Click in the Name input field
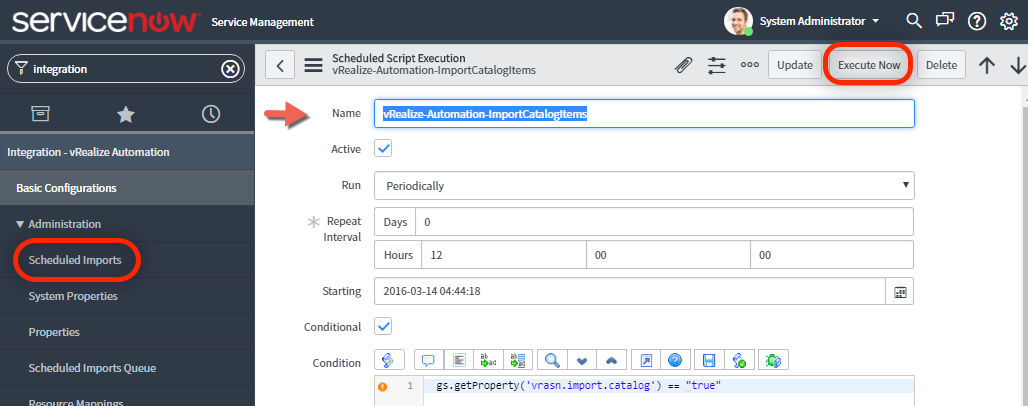This screenshot has height=406, width=1028. 644,114
